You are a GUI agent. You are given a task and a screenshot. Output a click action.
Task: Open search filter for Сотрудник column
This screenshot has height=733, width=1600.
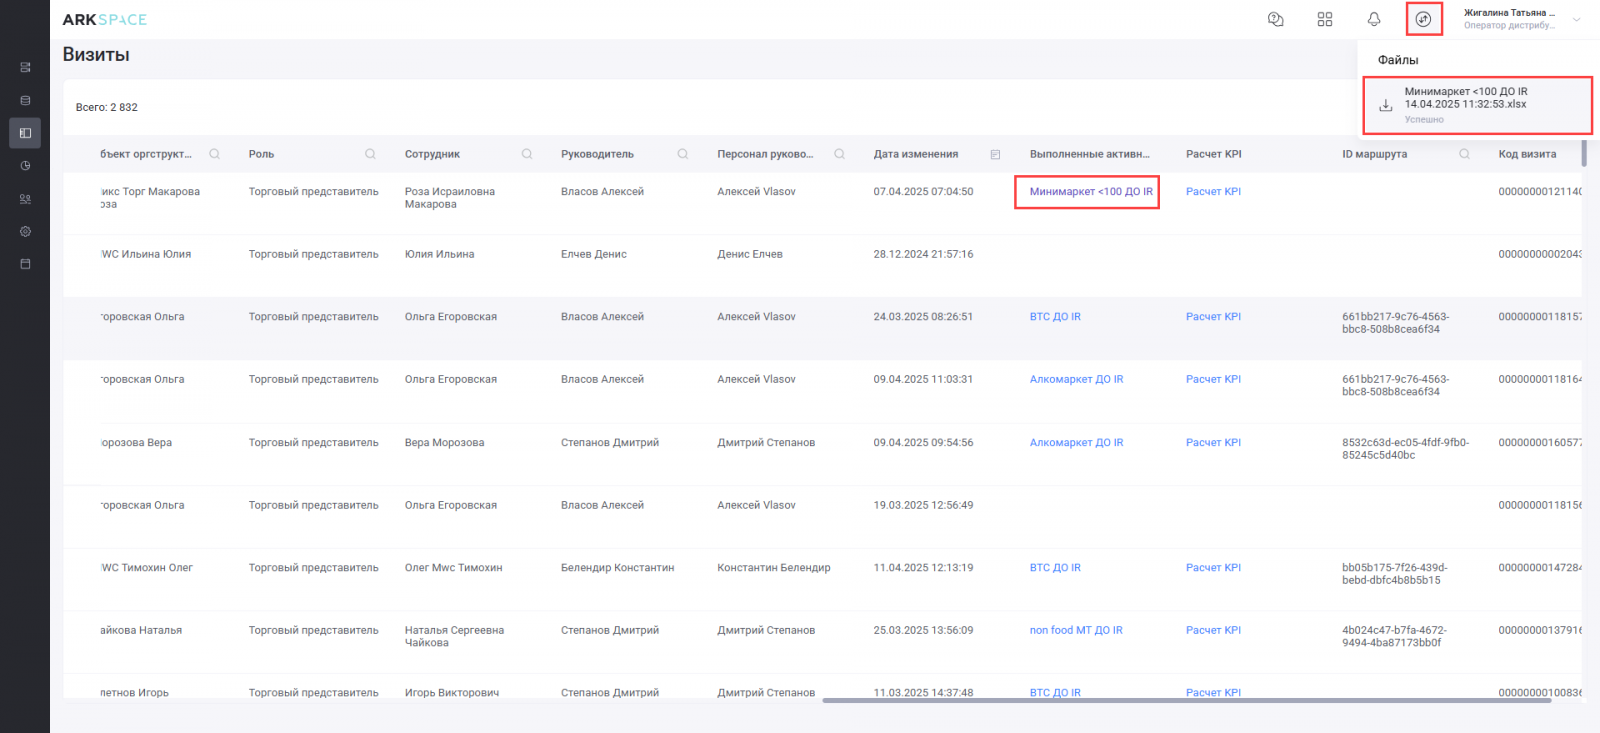(527, 154)
